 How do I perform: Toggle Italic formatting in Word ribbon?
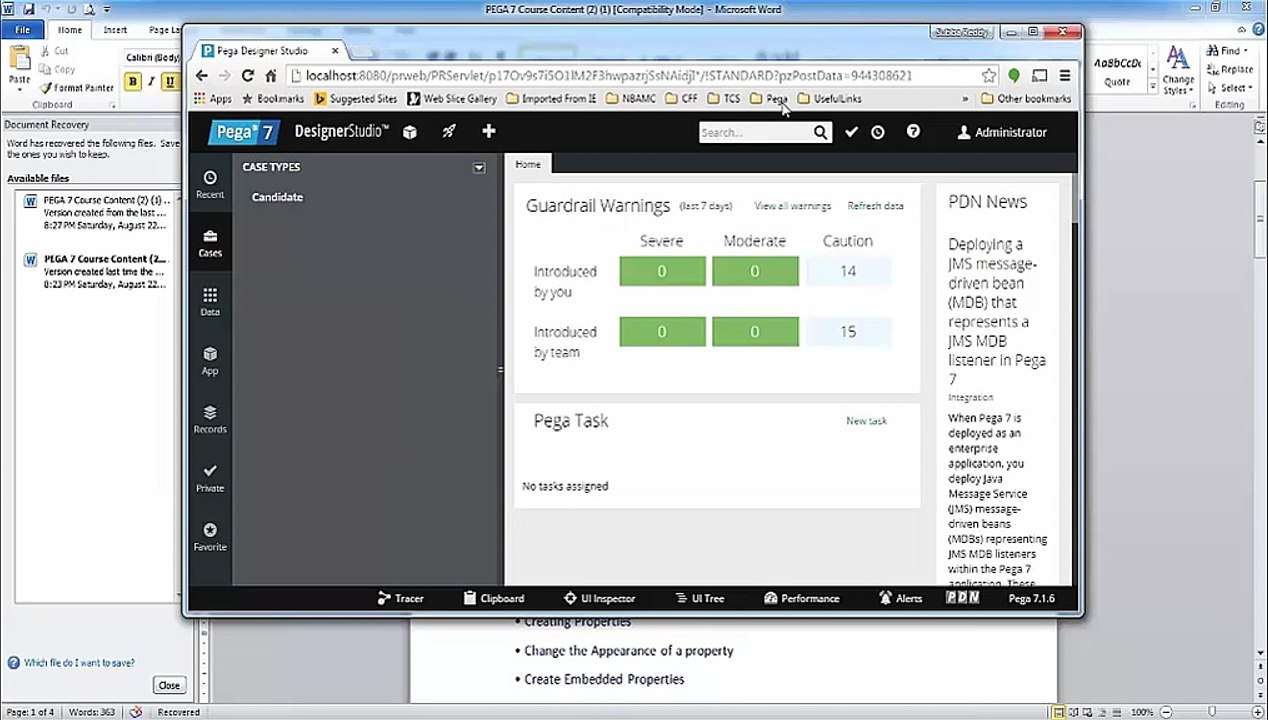151,82
